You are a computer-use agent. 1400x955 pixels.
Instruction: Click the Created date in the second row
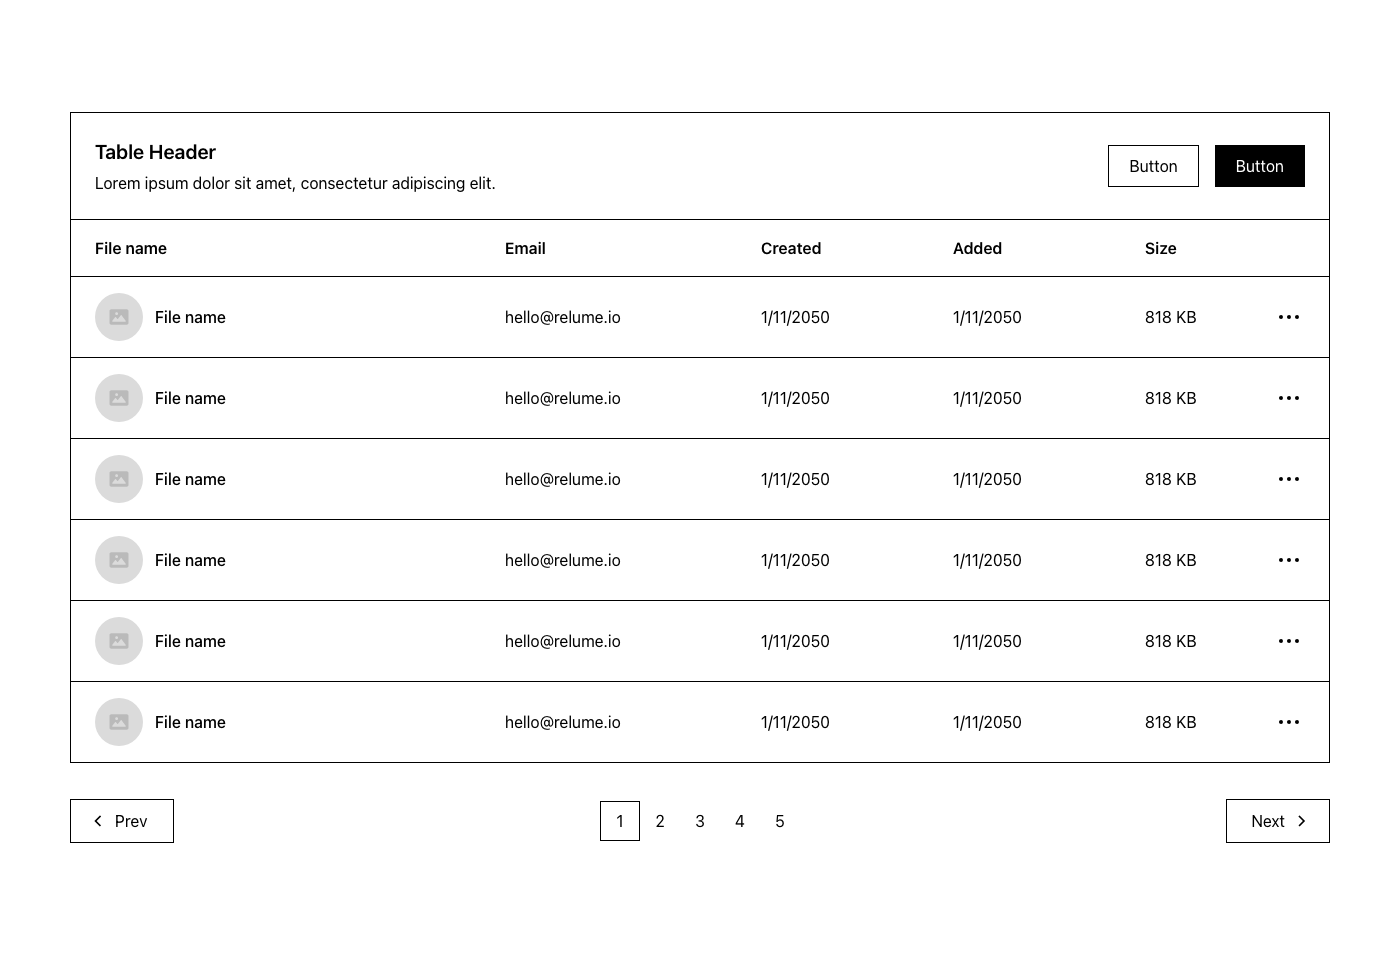tap(795, 398)
